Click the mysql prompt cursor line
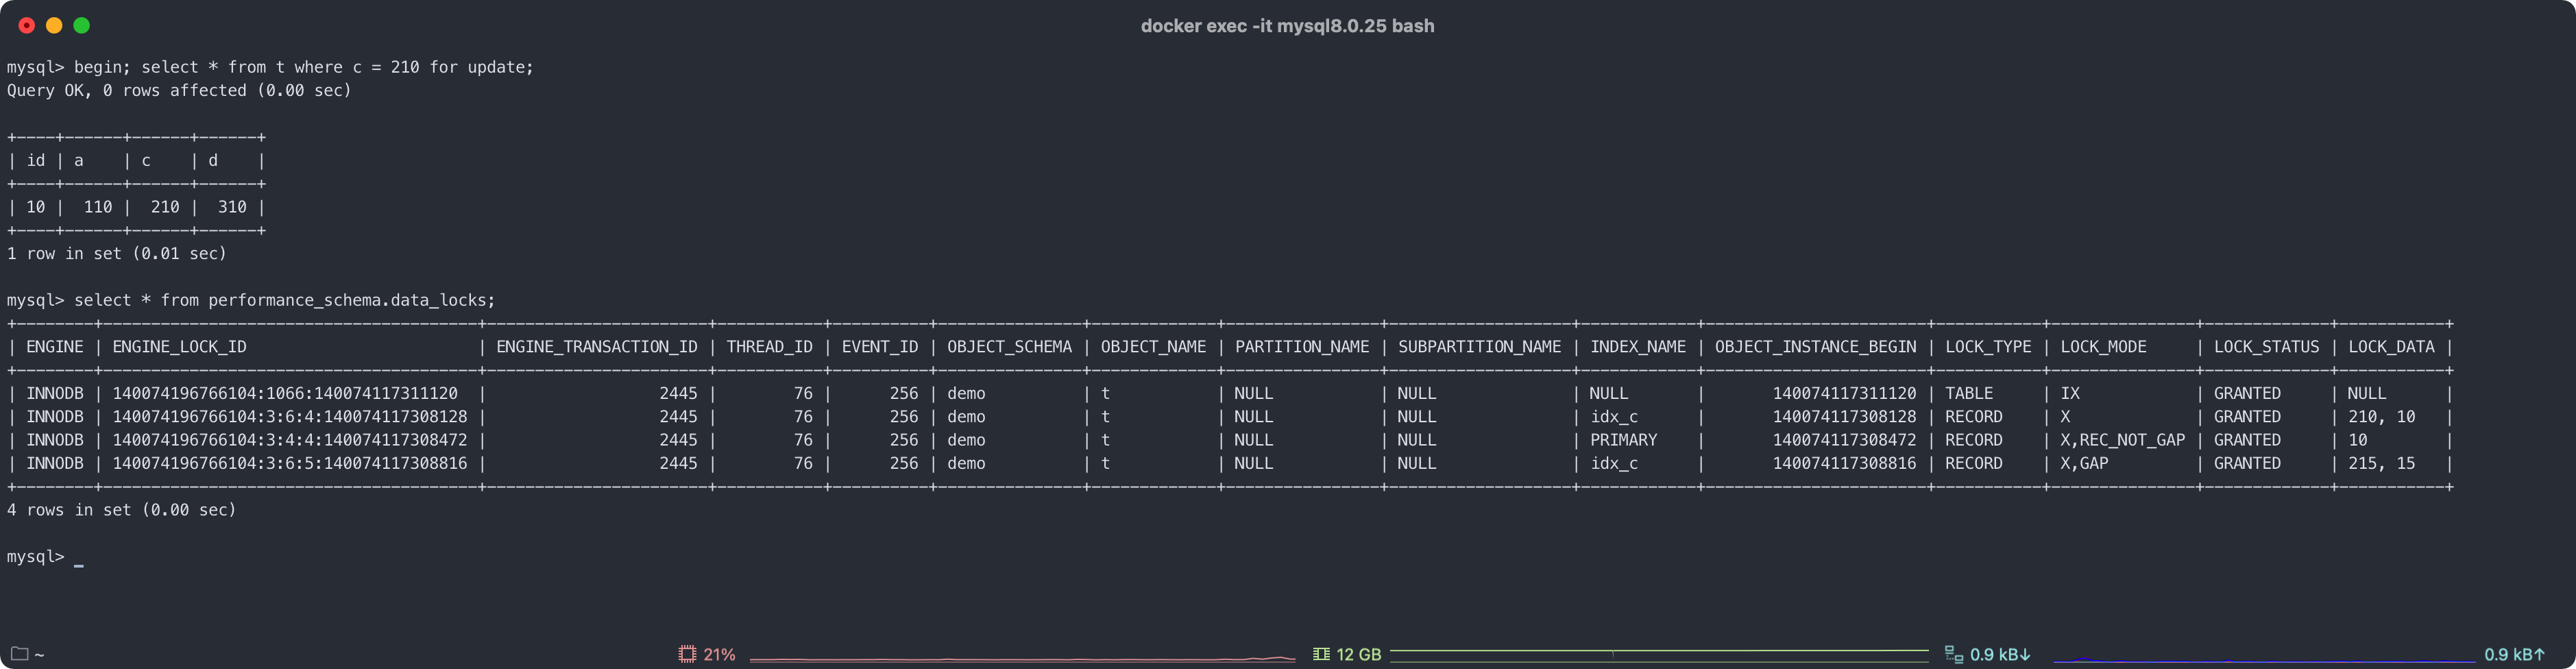The height and width of the screenshot is (669, 2576). click(x=45, y=557)
